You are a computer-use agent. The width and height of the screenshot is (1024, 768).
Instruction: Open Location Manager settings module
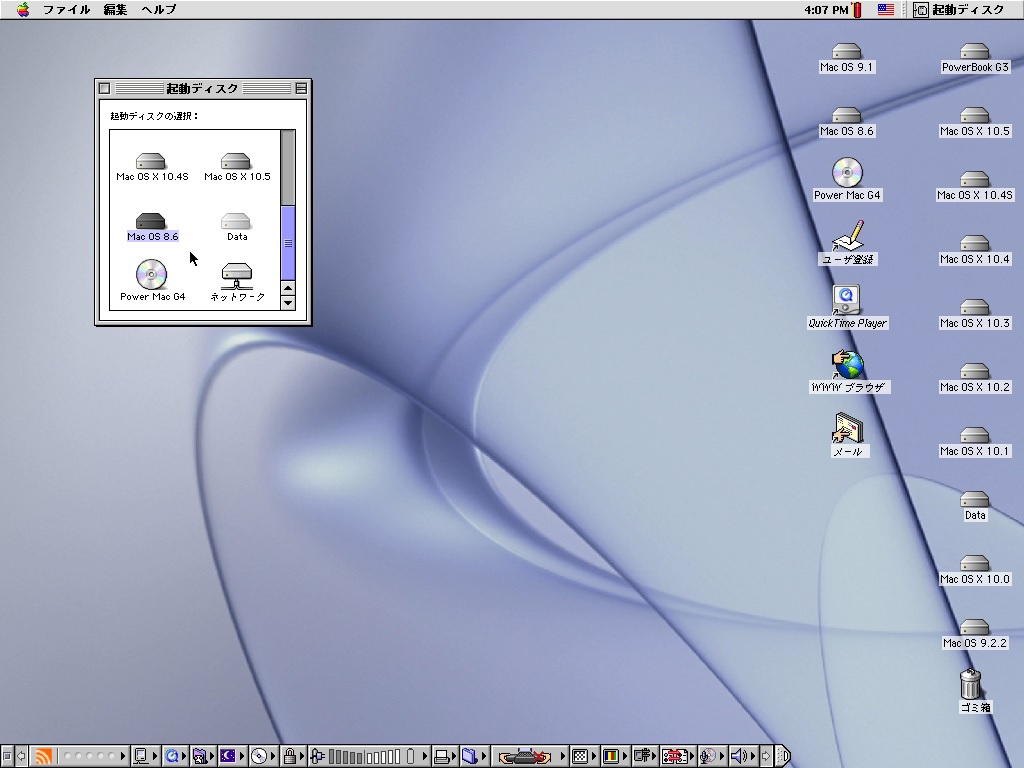click(x=678, y=756)
